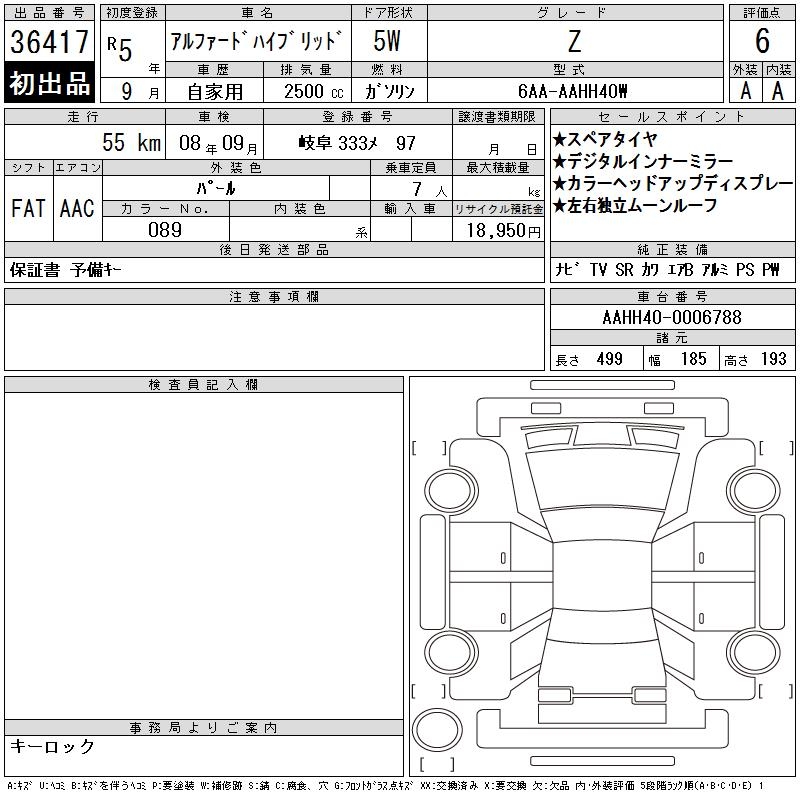
Task: Click the model code 6AA-AAHH40W
Action: 573,90
